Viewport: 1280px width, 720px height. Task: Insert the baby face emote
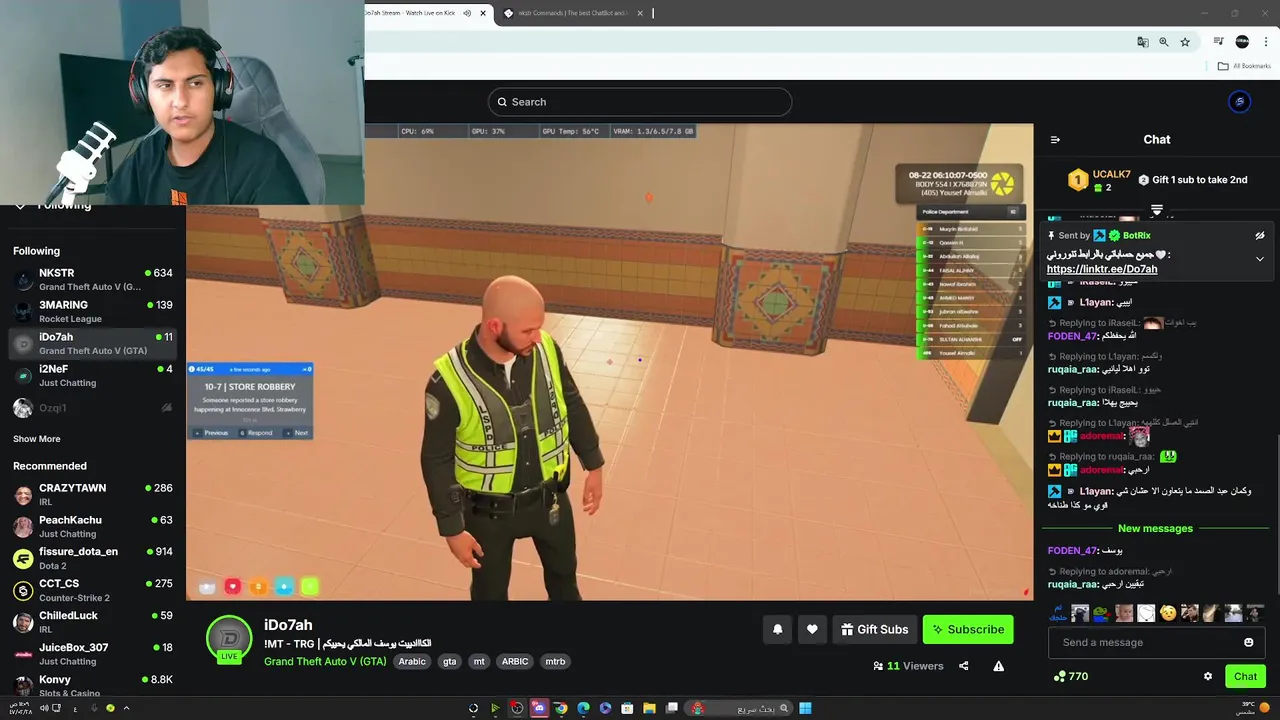1124,613
